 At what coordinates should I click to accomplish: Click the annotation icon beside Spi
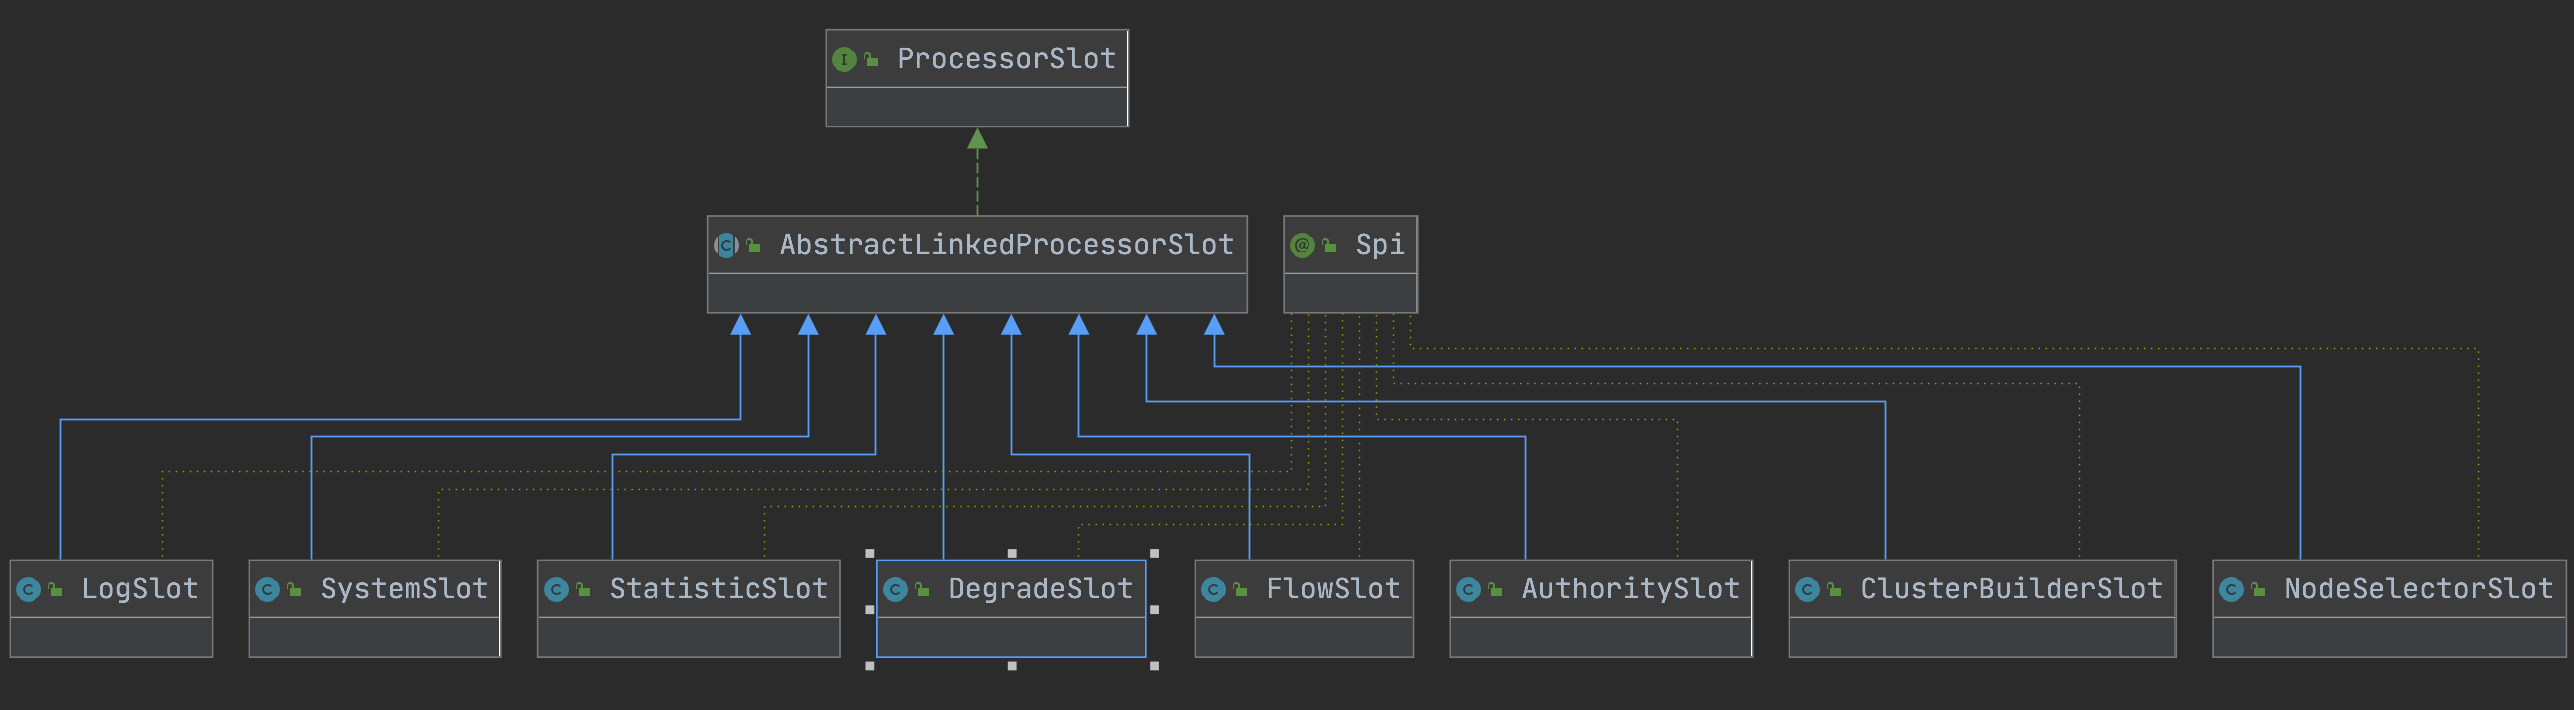click(x=1302, y=245)
